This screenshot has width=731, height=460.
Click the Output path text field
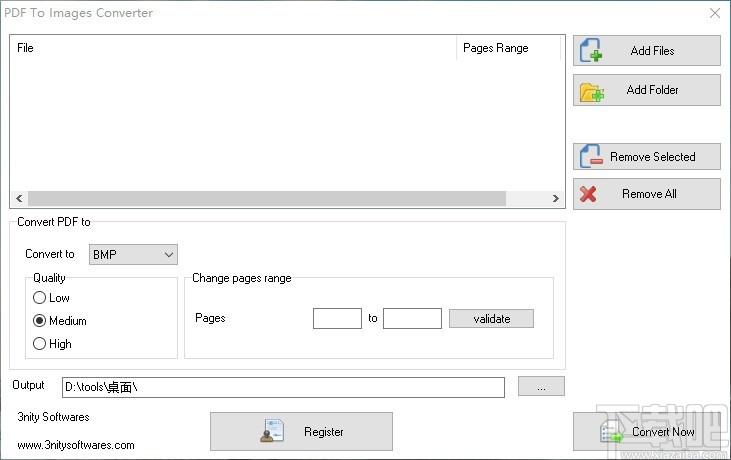coord(283,387)
